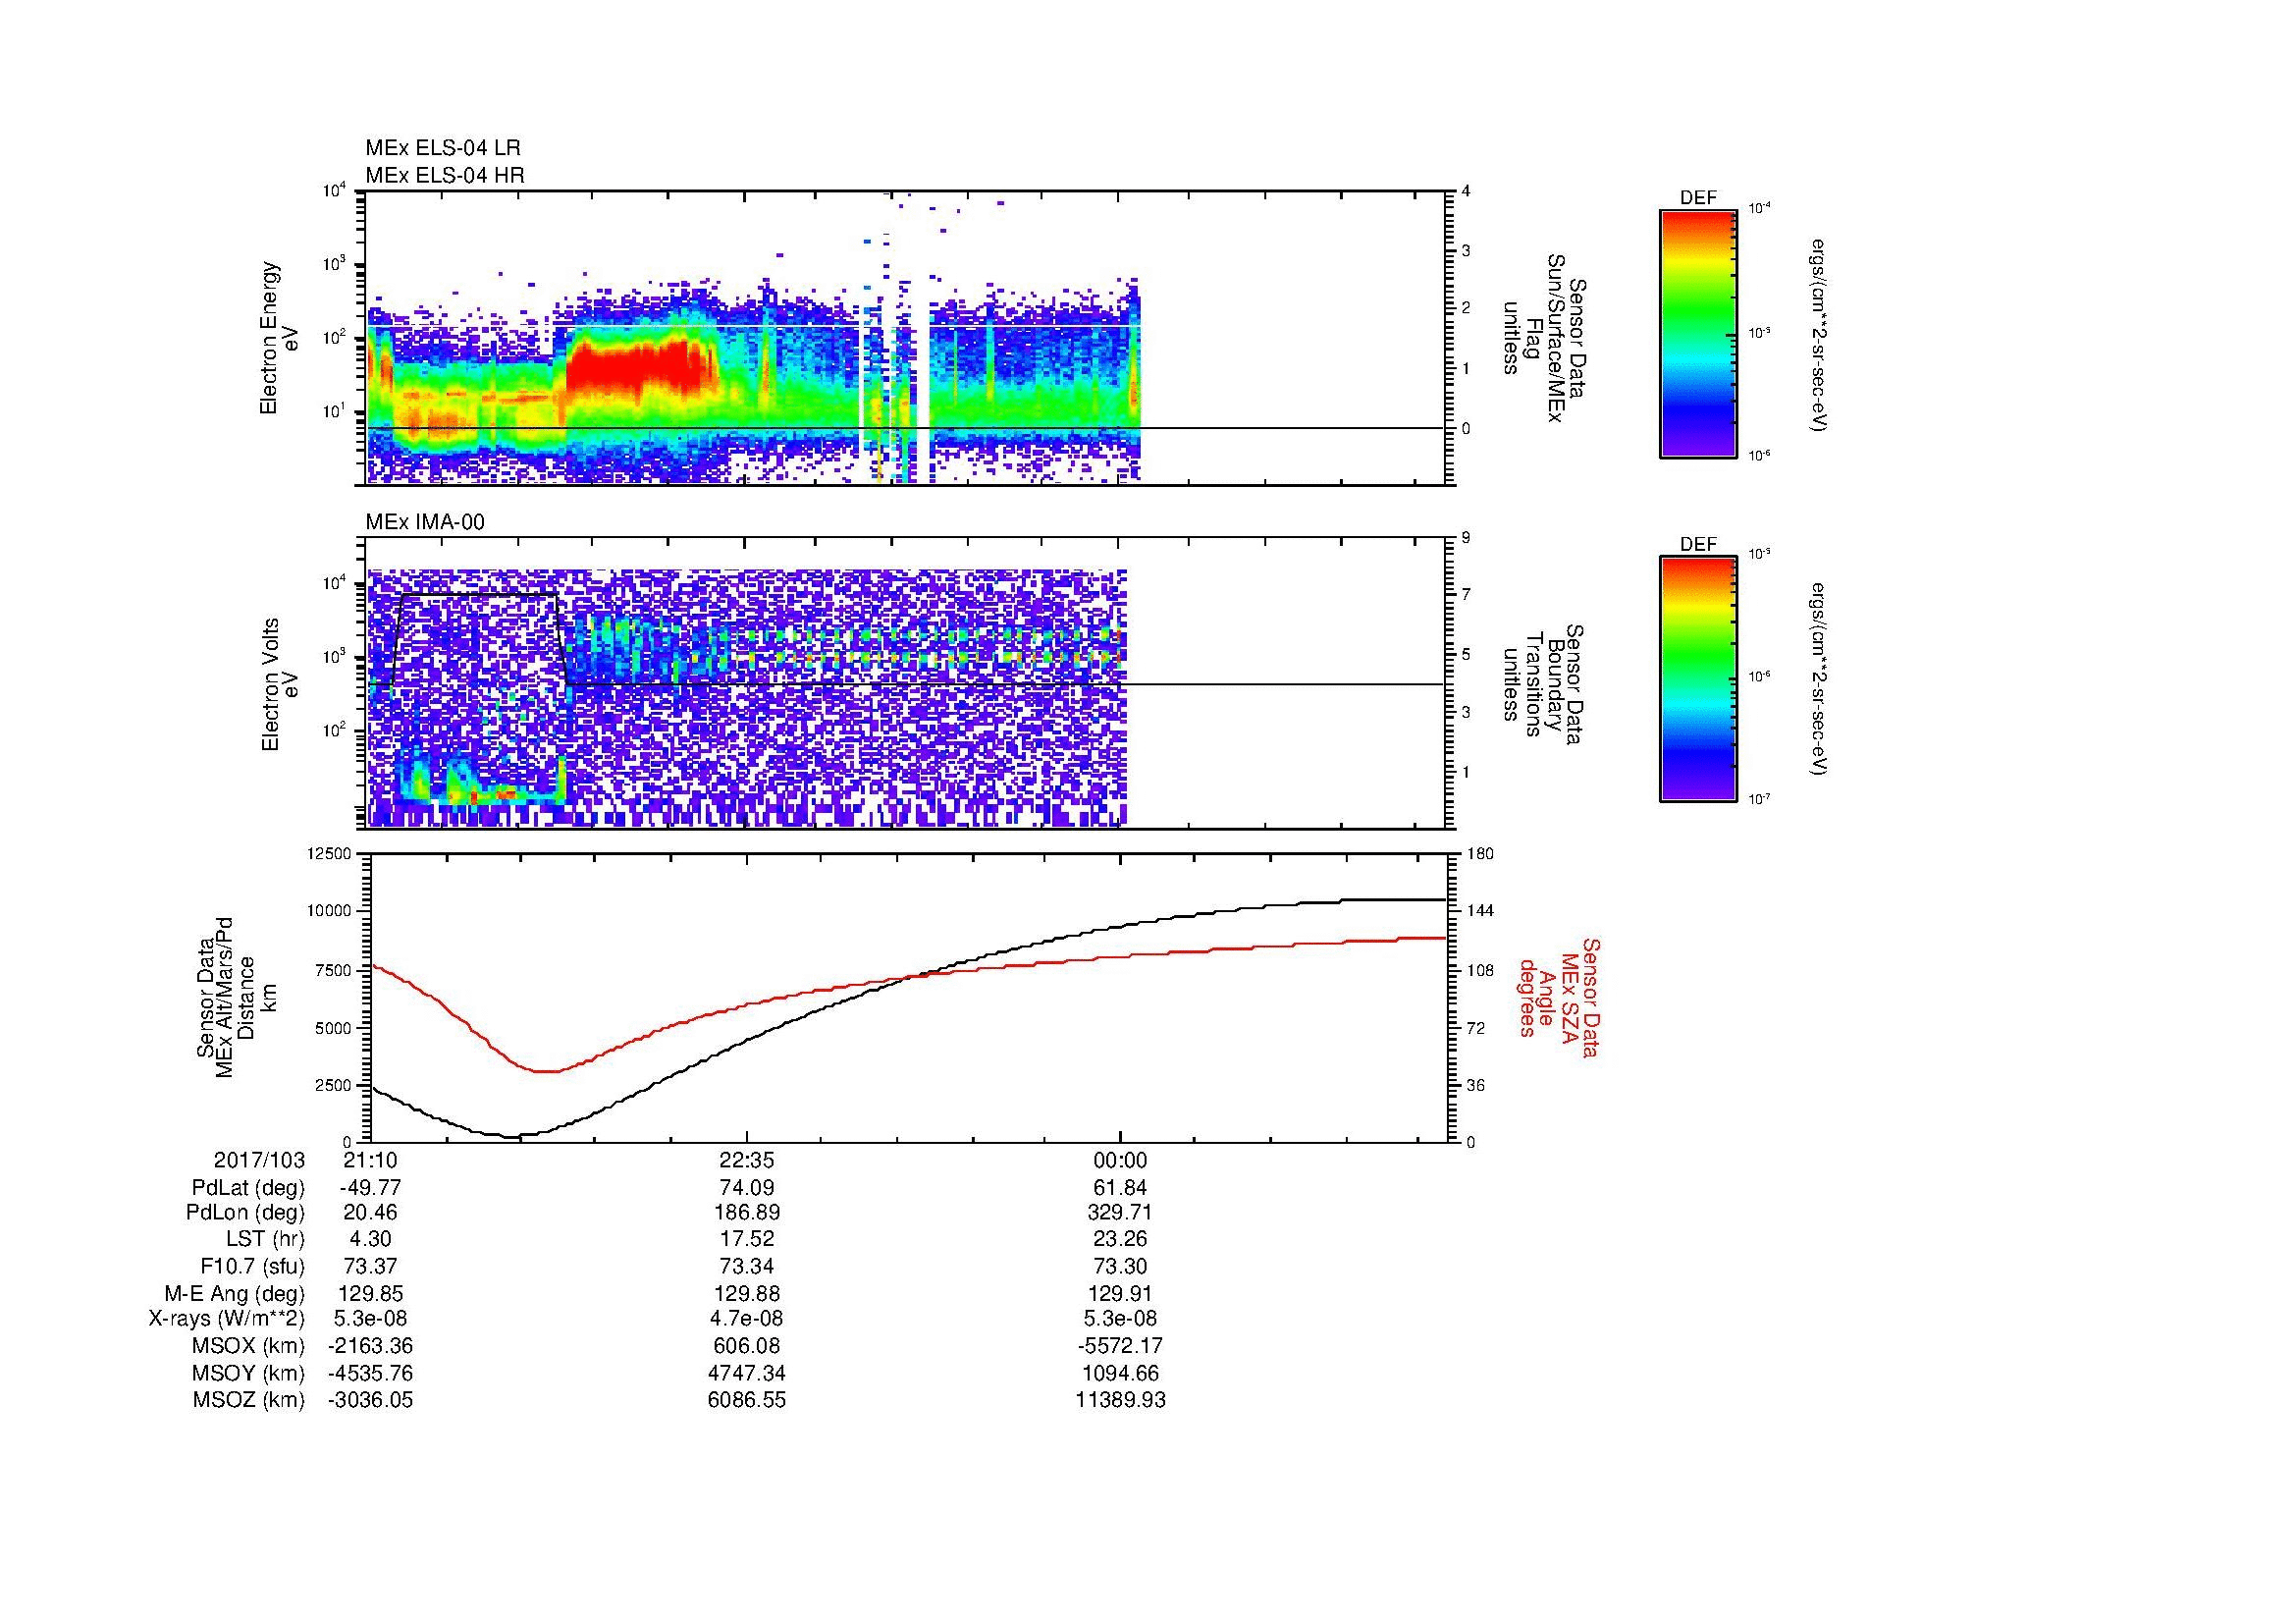Click M-E Ang value '129.88'

pyautogui.click(x=747, y=1294)
